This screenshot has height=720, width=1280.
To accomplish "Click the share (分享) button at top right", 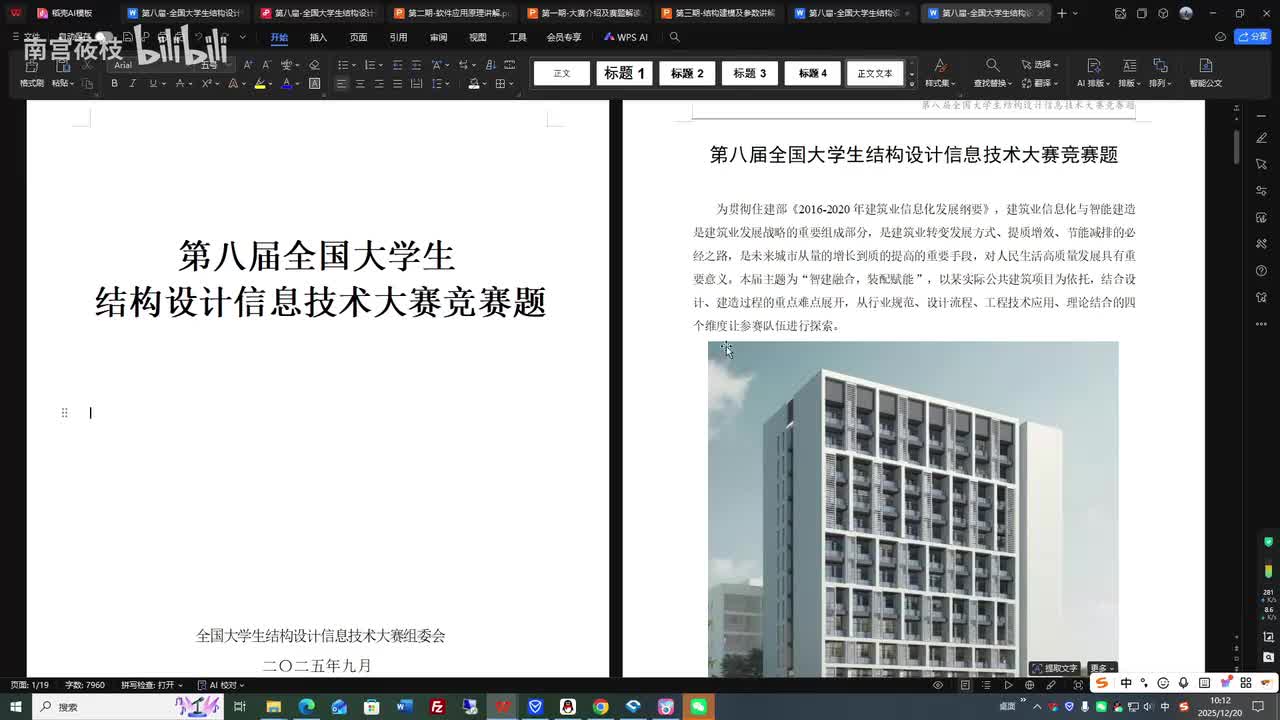I will point(1253,37).
